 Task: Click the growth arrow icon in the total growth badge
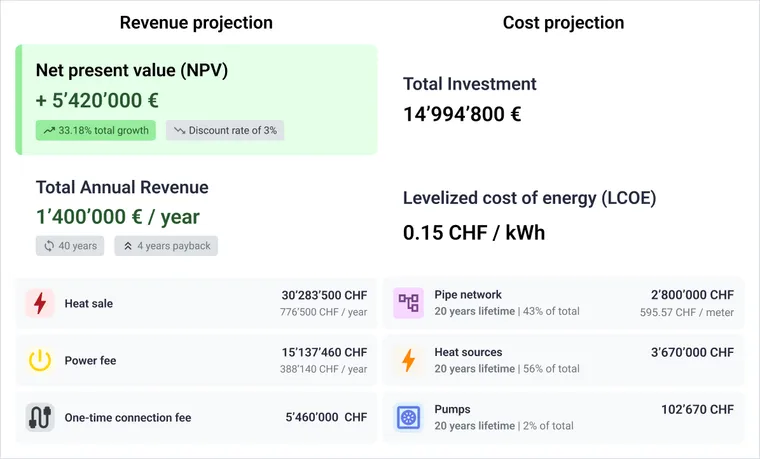[49, 130]
